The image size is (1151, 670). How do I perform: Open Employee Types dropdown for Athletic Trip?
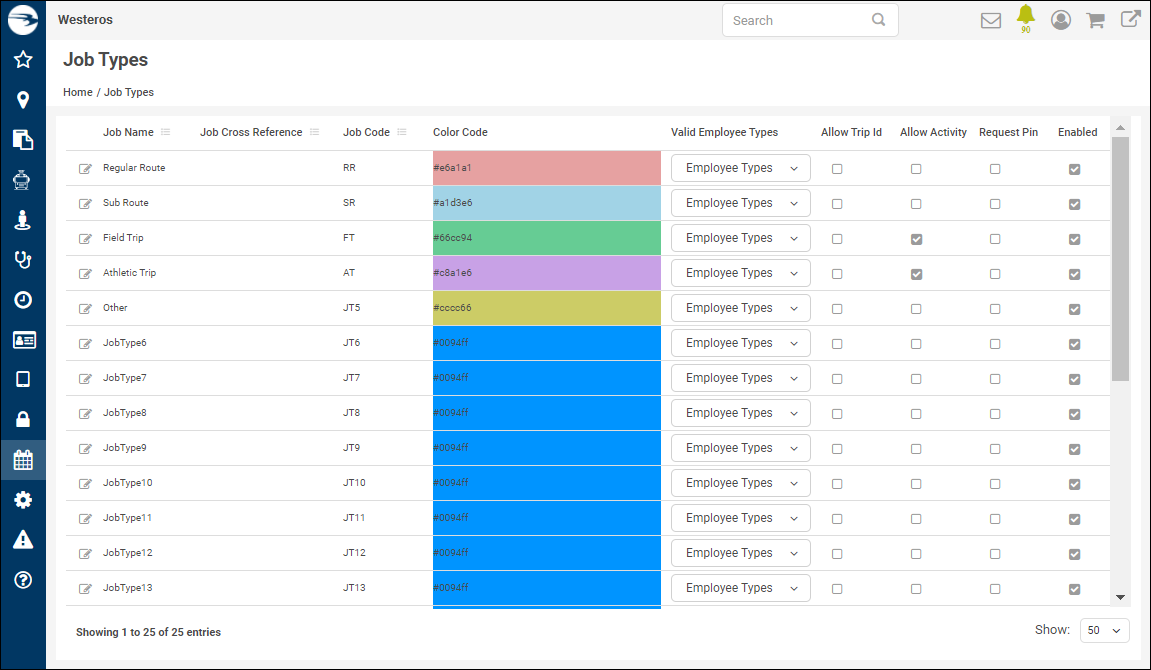pyautogui.click(x=741, y=273)
